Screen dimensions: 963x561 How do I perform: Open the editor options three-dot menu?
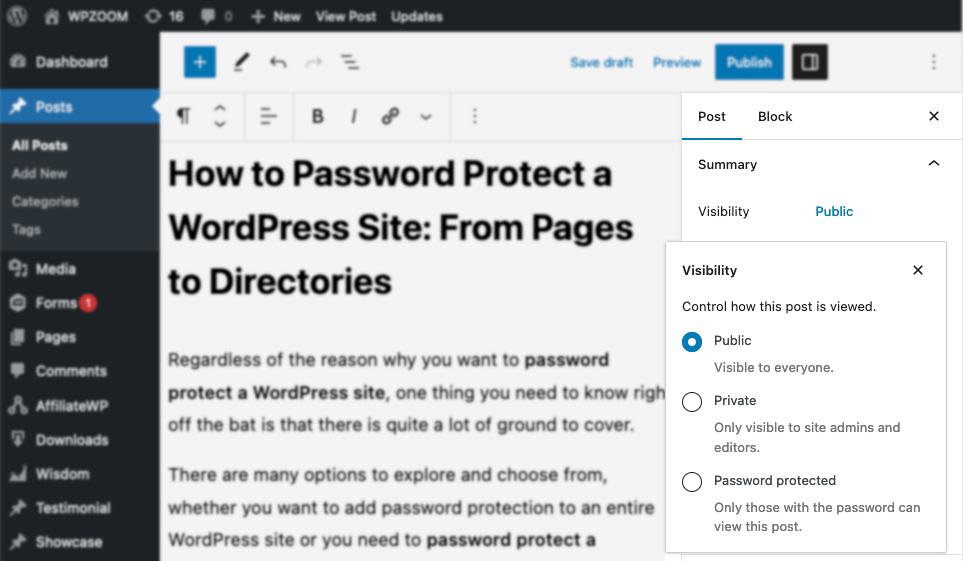(934, 62)
